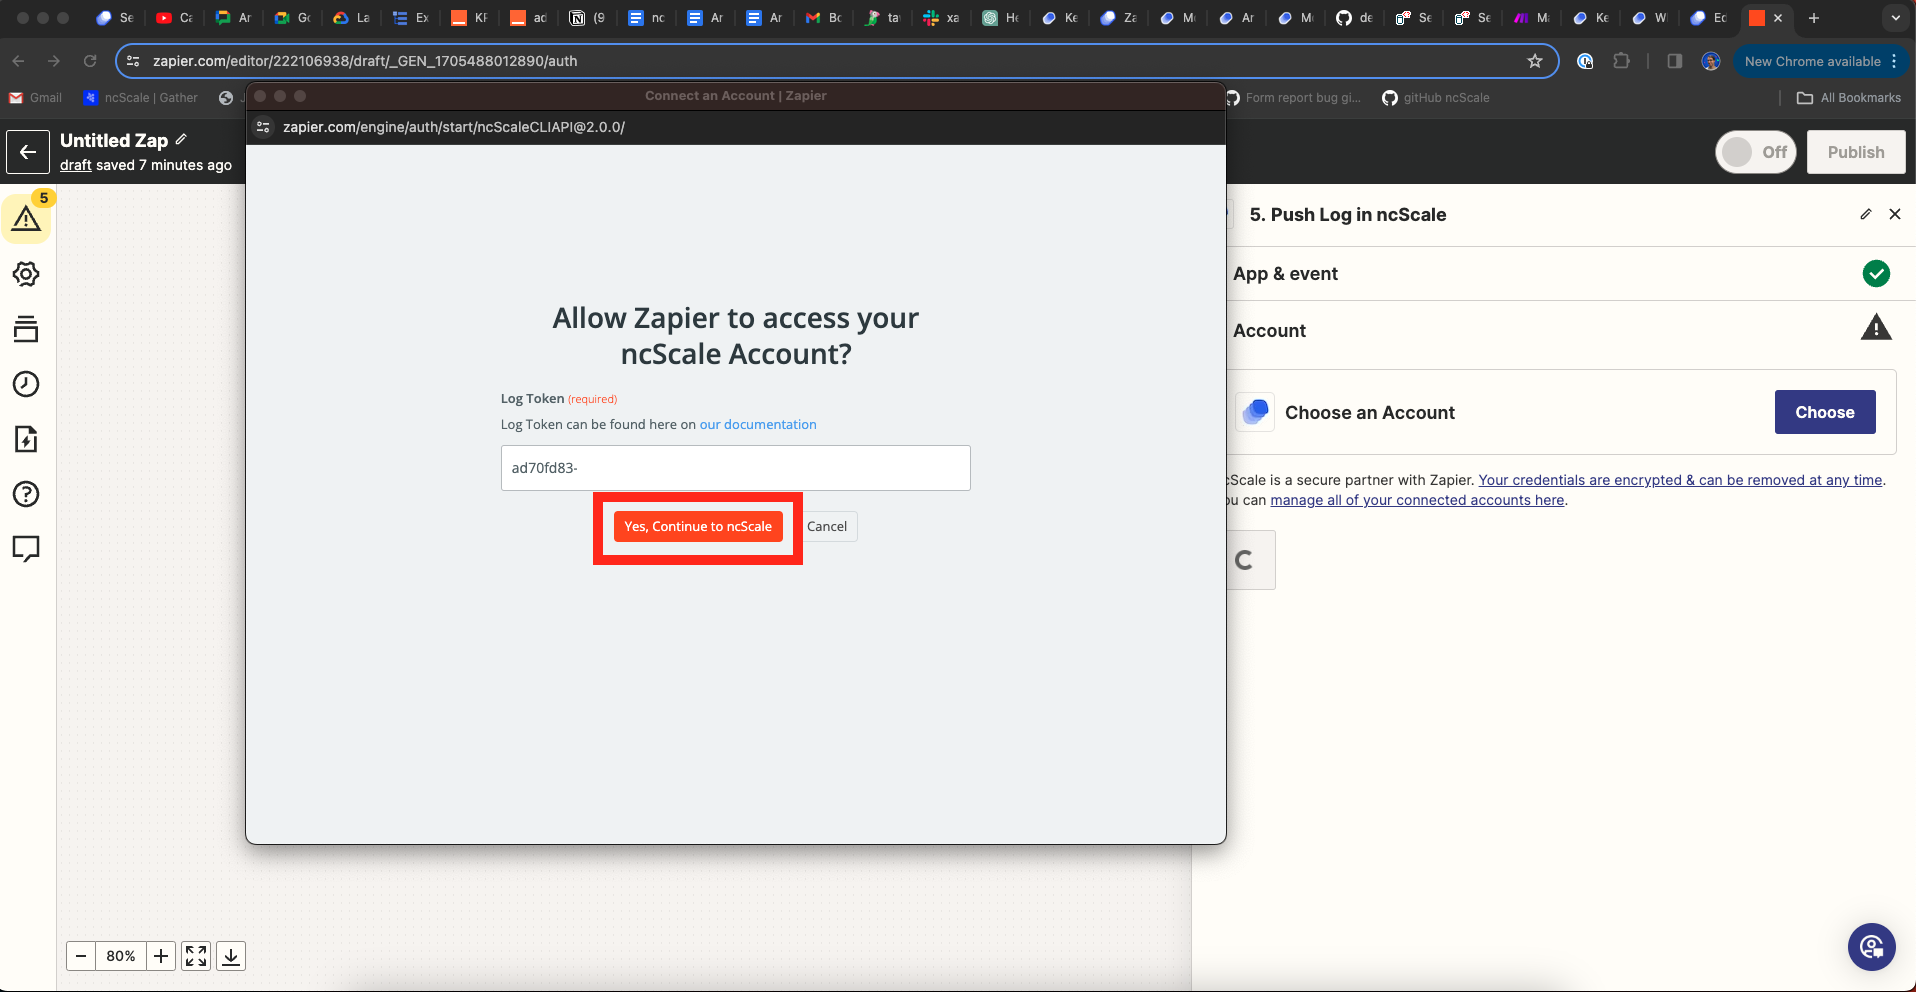The image size is (1916, 992).
Task: View site info icon in main address bar
Action: [x=133, y=61]
